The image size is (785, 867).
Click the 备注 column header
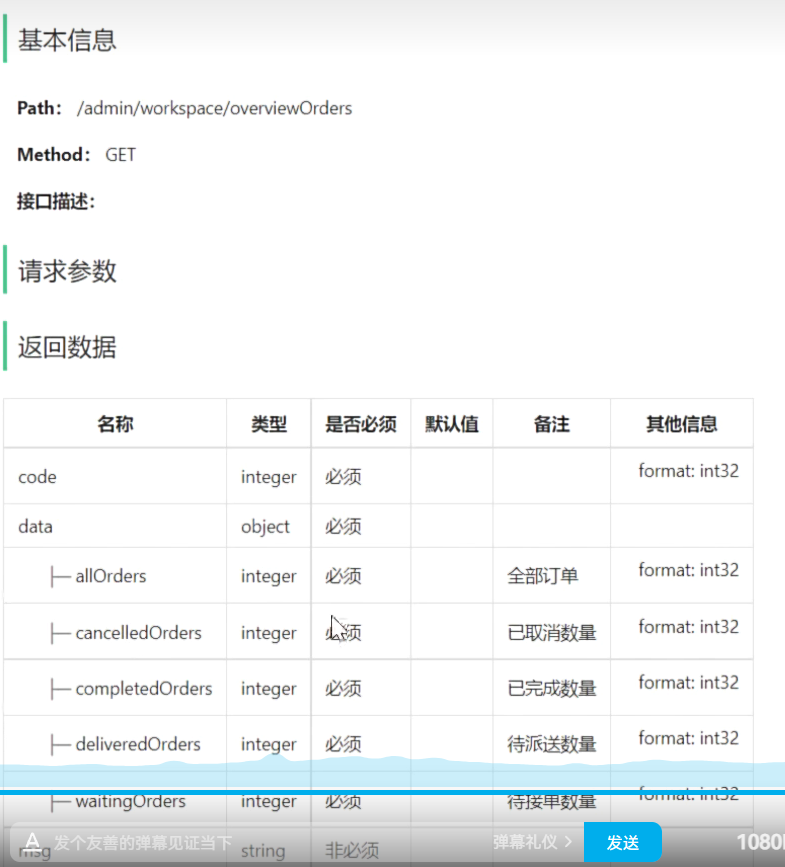551,424
